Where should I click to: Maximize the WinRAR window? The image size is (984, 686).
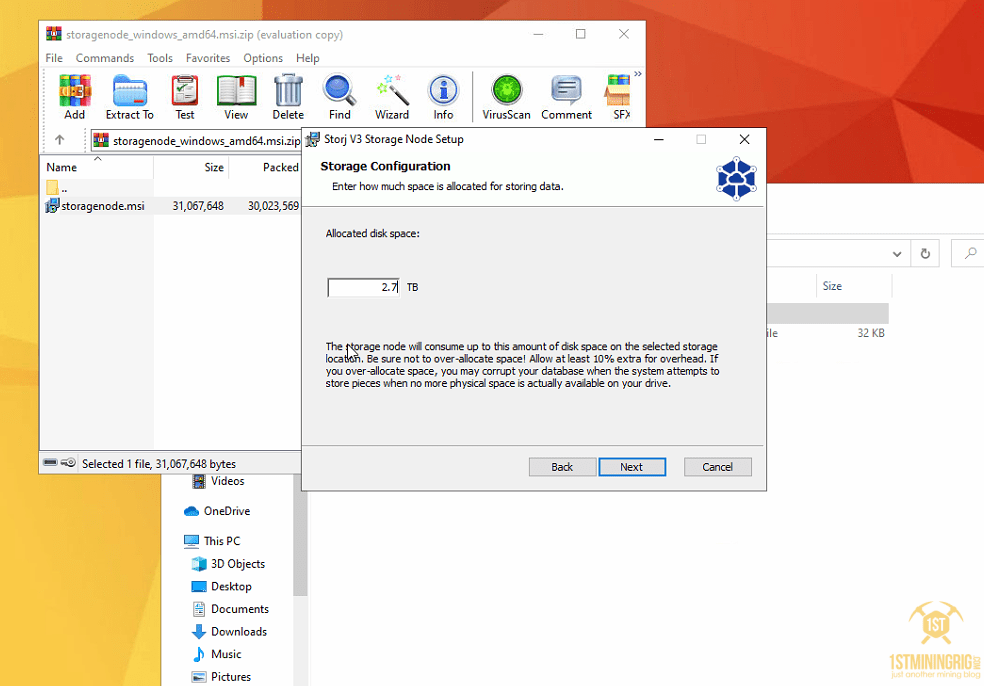580,34
